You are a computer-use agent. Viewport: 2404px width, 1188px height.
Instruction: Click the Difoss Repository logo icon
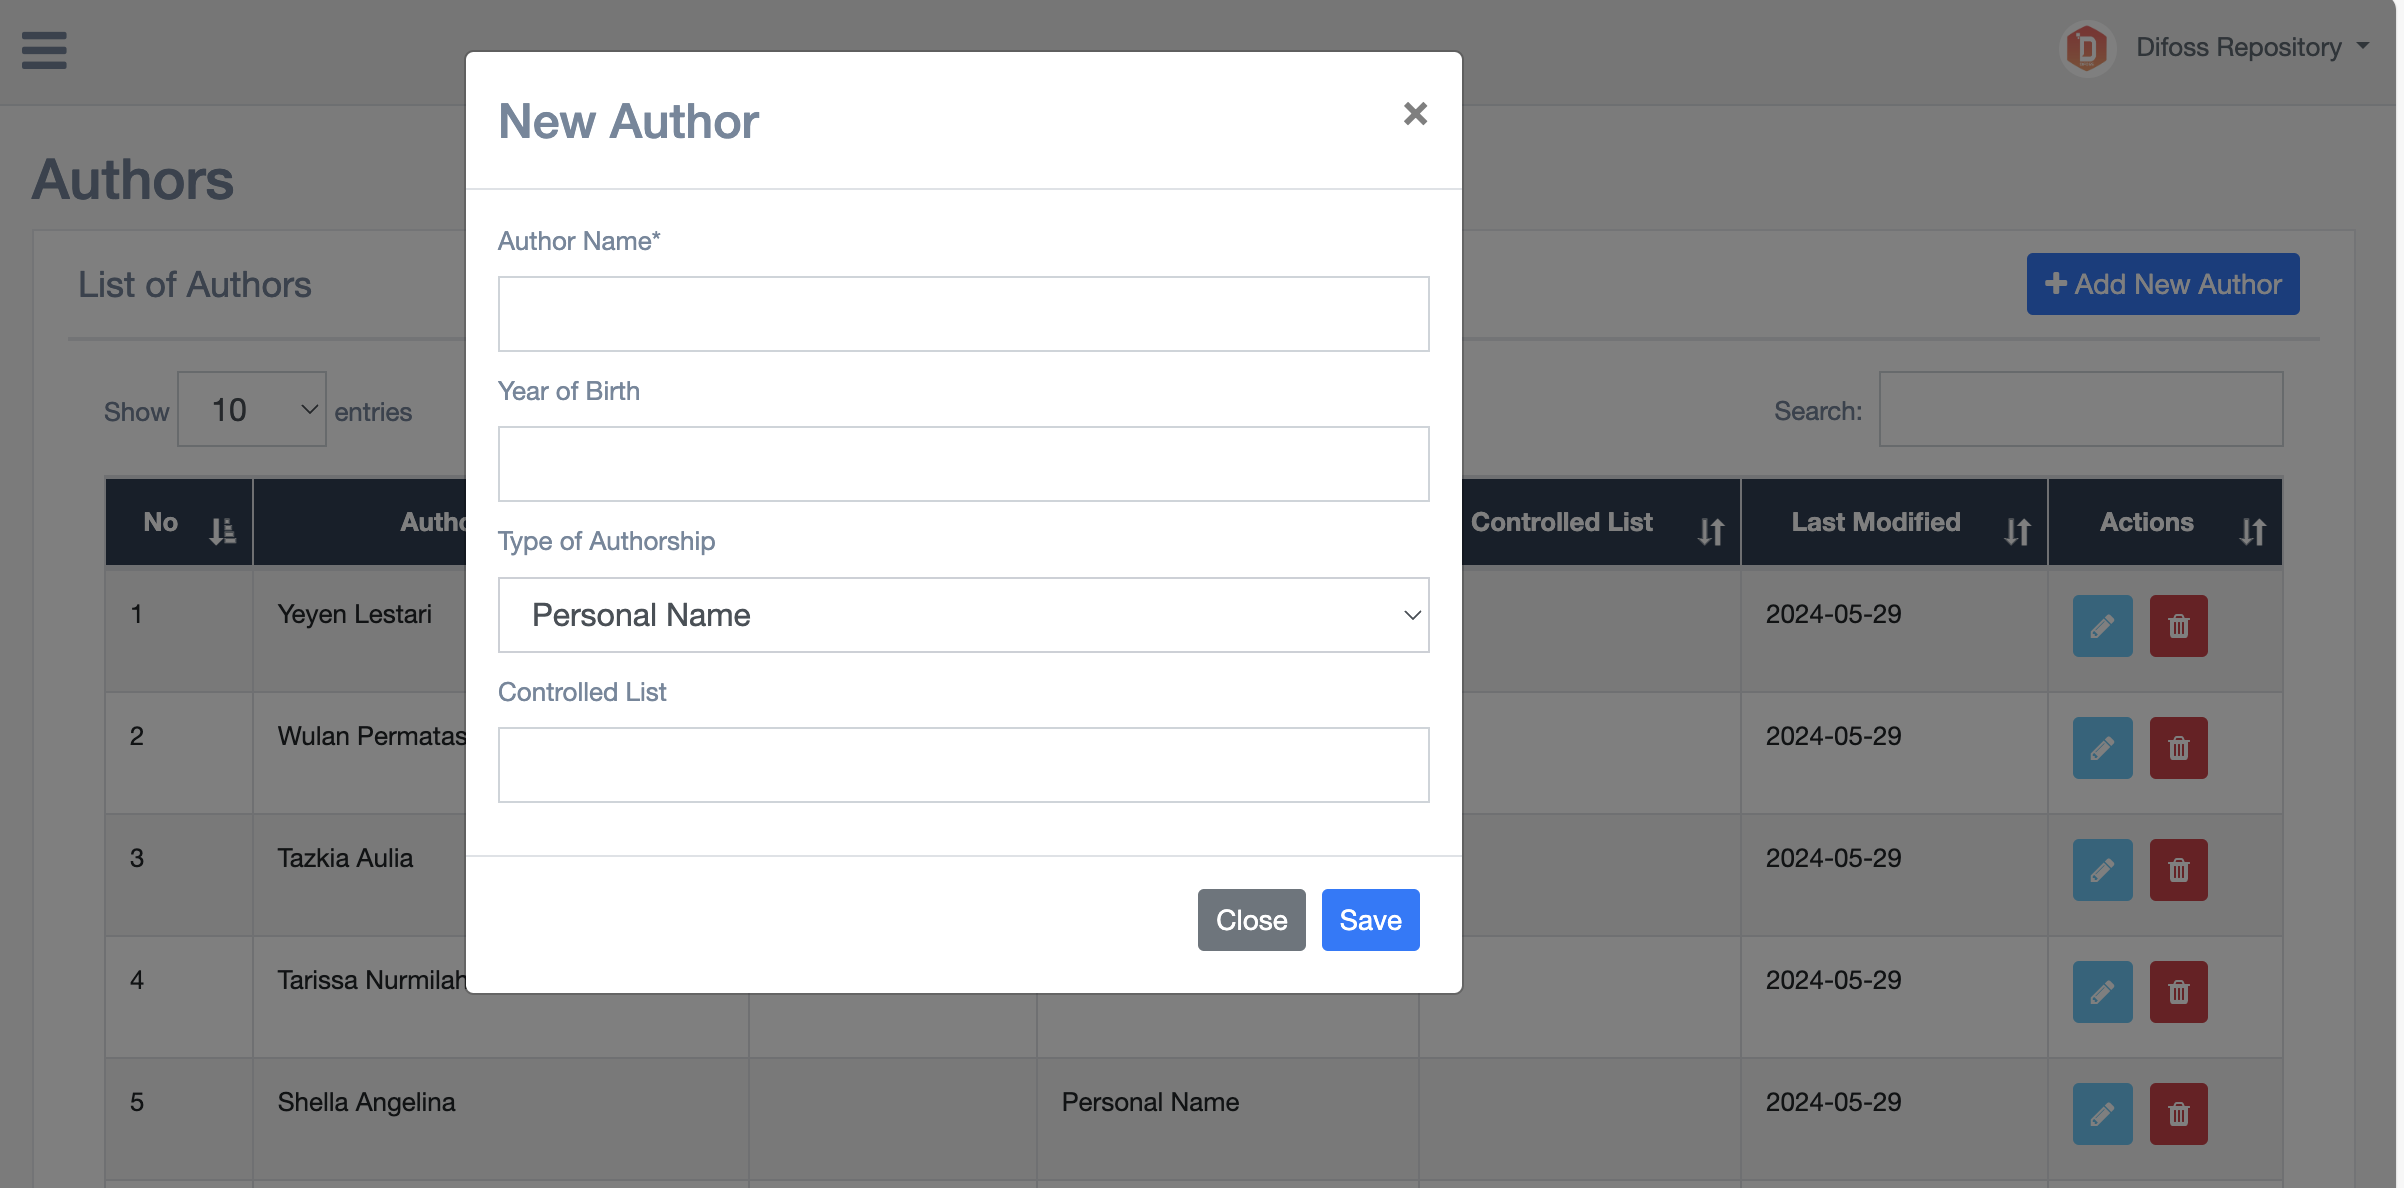click(2086, 48)
